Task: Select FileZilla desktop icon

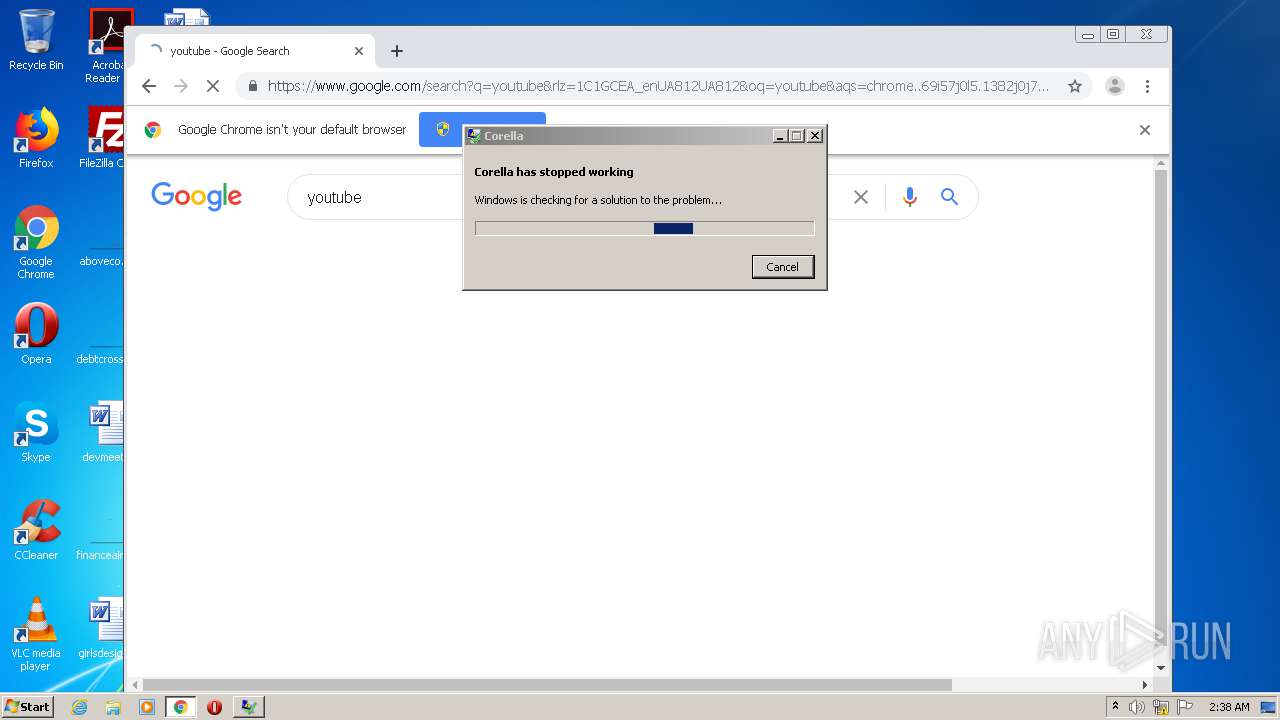Action: point(102,138)
